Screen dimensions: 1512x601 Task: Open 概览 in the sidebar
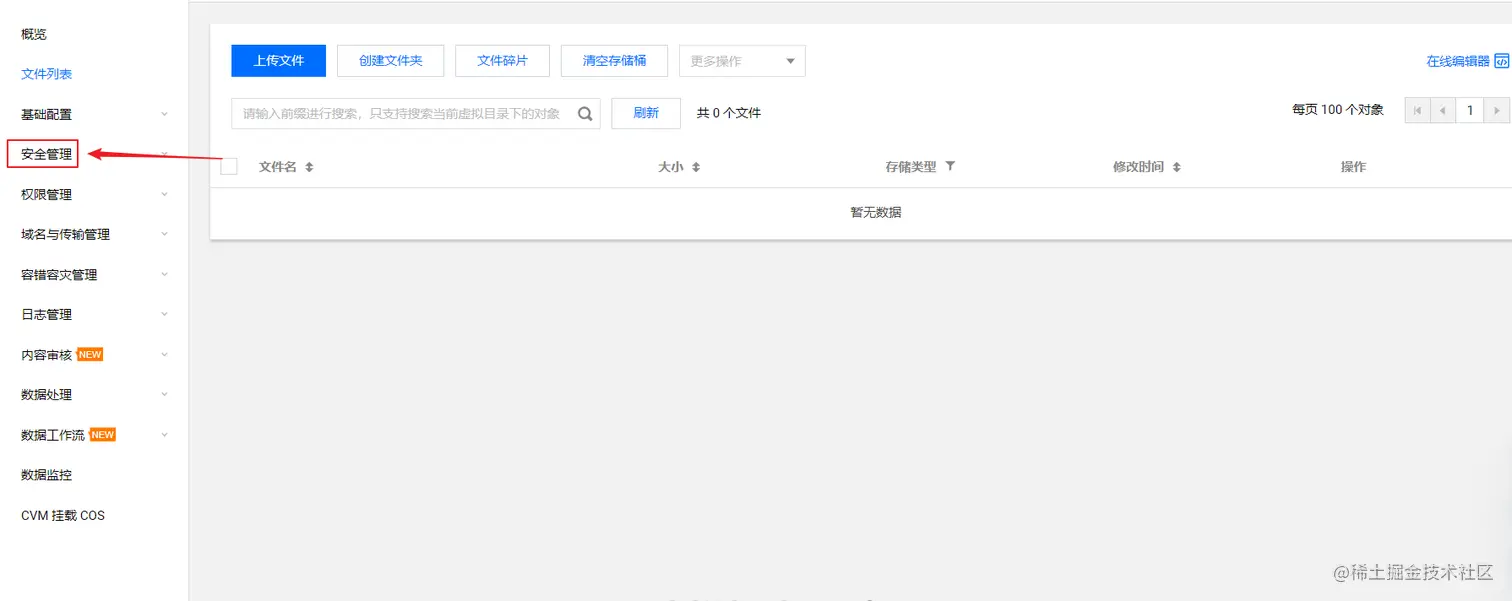34,34
